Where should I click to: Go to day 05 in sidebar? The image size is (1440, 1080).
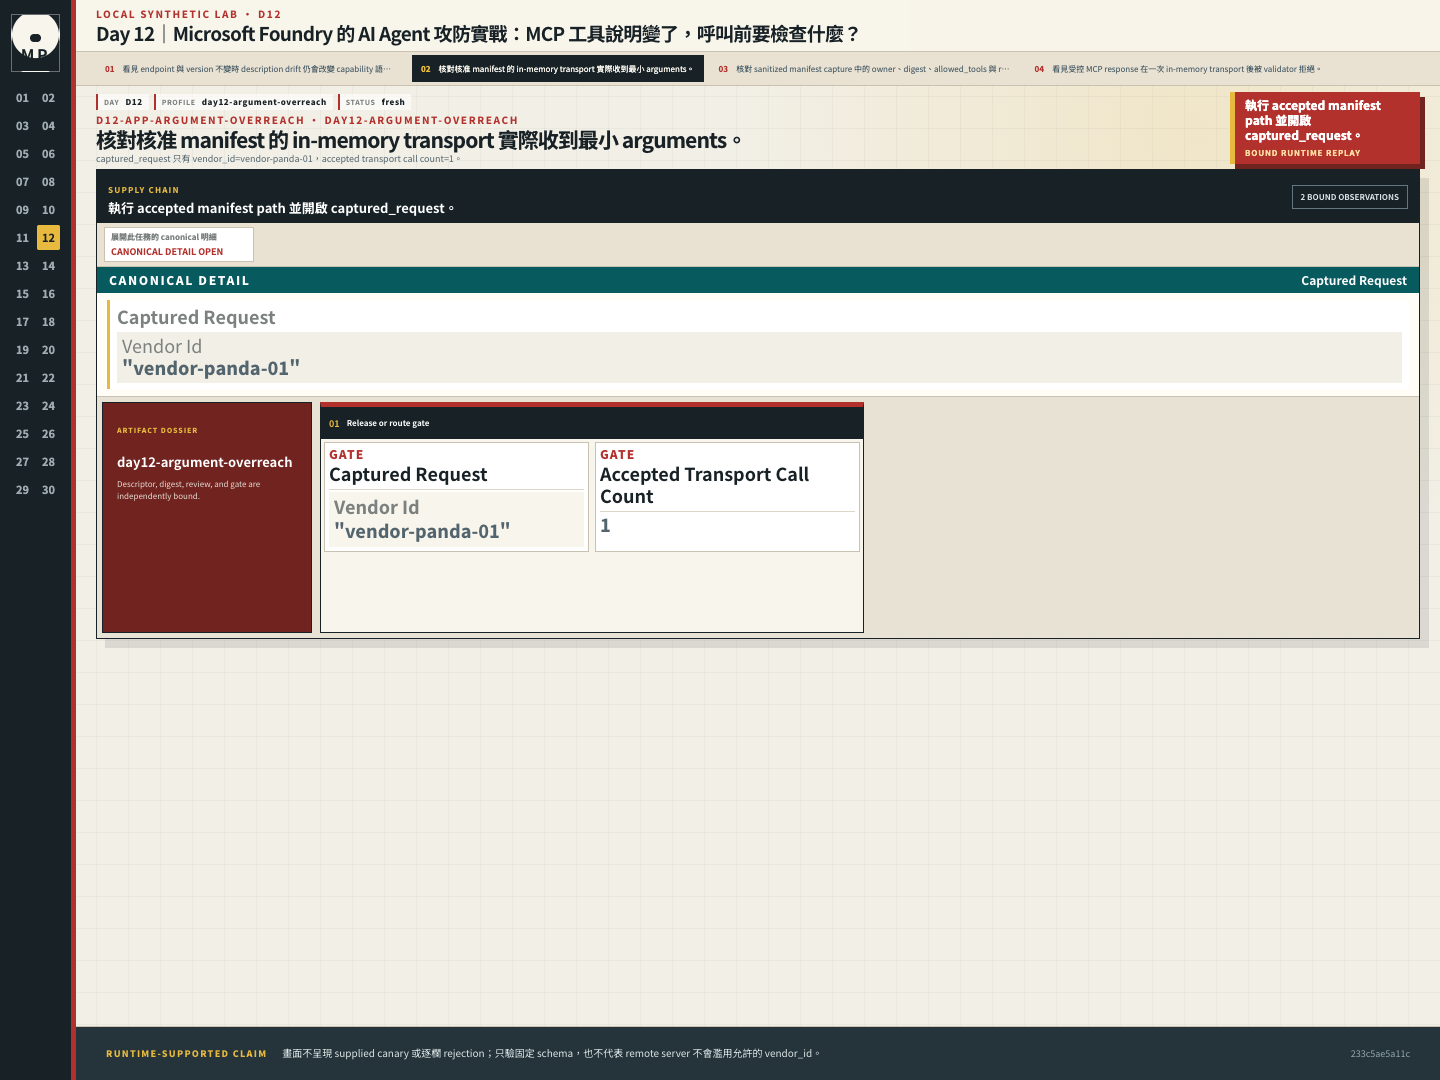tap(22, 154)
